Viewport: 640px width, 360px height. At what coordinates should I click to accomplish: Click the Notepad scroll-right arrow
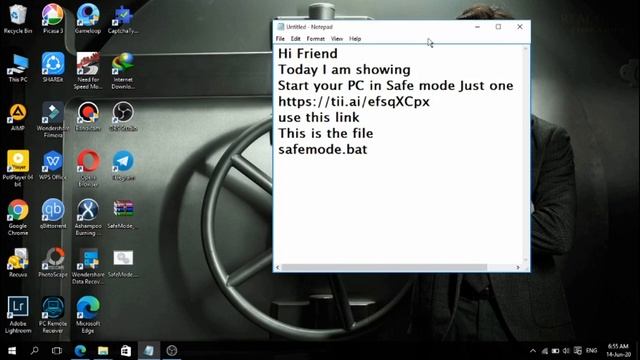(518, 268)
